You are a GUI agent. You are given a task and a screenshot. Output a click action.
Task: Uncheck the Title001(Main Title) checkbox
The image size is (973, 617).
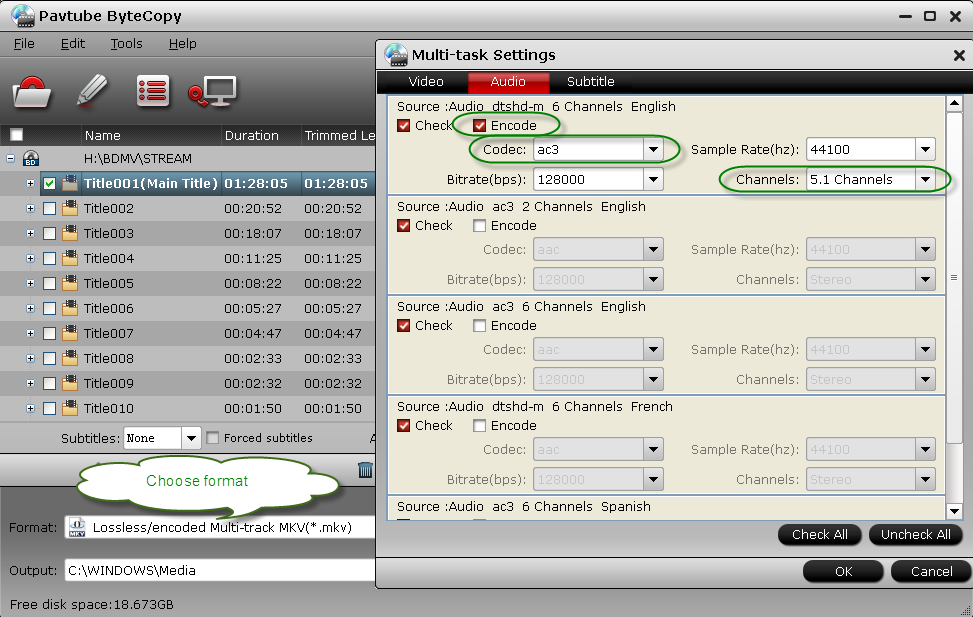[50, 184]
